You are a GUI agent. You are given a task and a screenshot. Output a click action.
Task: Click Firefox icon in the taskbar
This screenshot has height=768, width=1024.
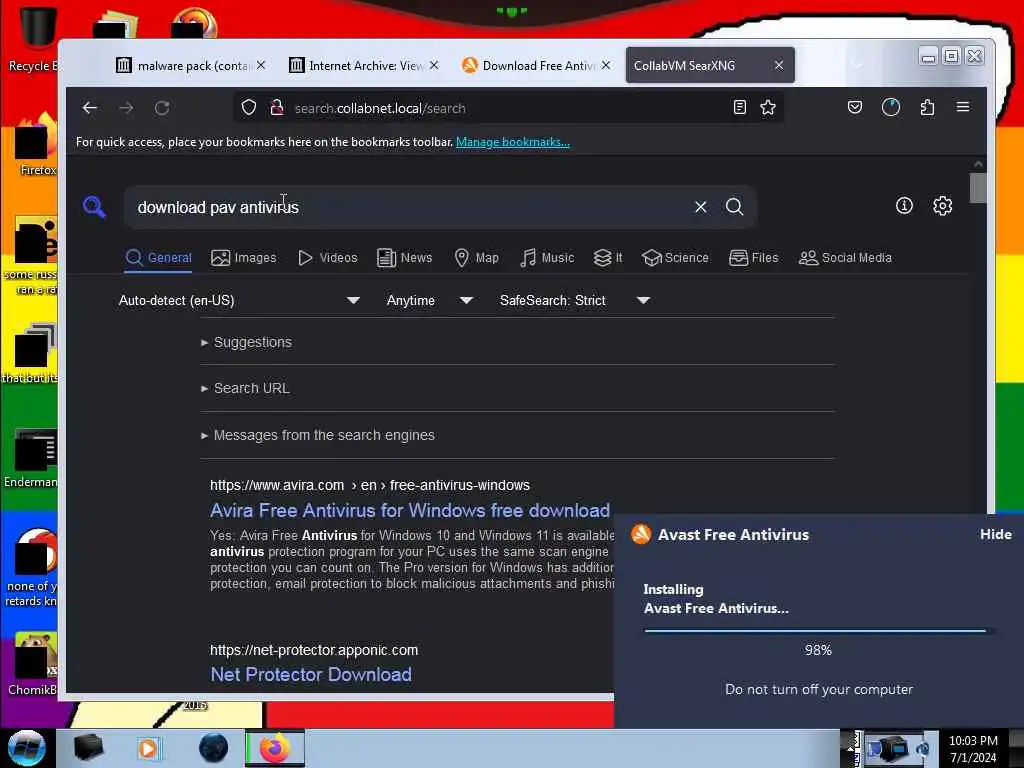pos(275,748)
